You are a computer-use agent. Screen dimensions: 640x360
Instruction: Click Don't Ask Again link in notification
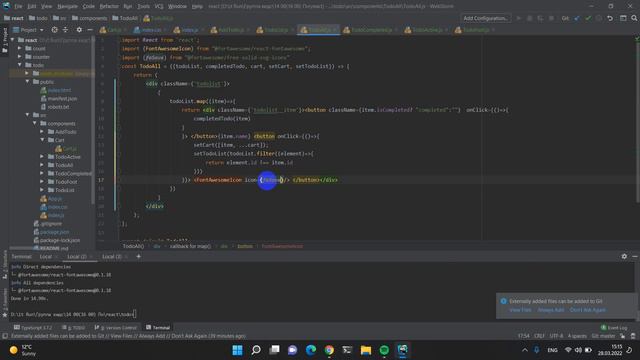588,310
